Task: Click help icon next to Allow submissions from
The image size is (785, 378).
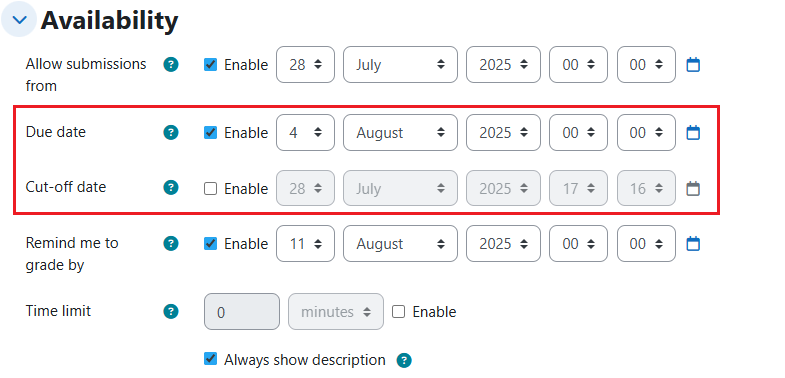Action: tap(171, 65)
